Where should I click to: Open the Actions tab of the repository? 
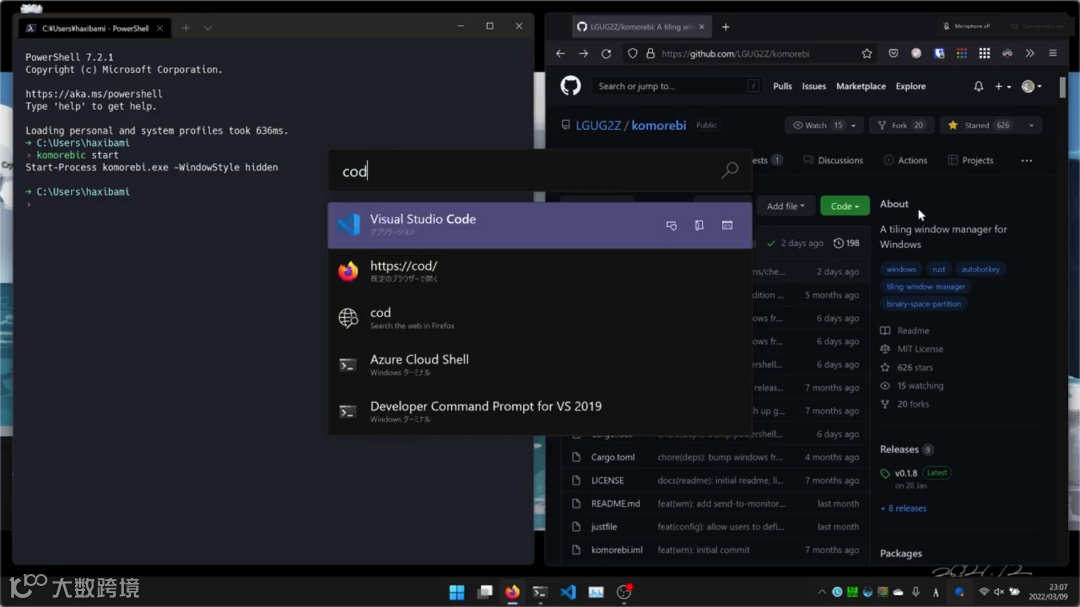pos(905,161)
